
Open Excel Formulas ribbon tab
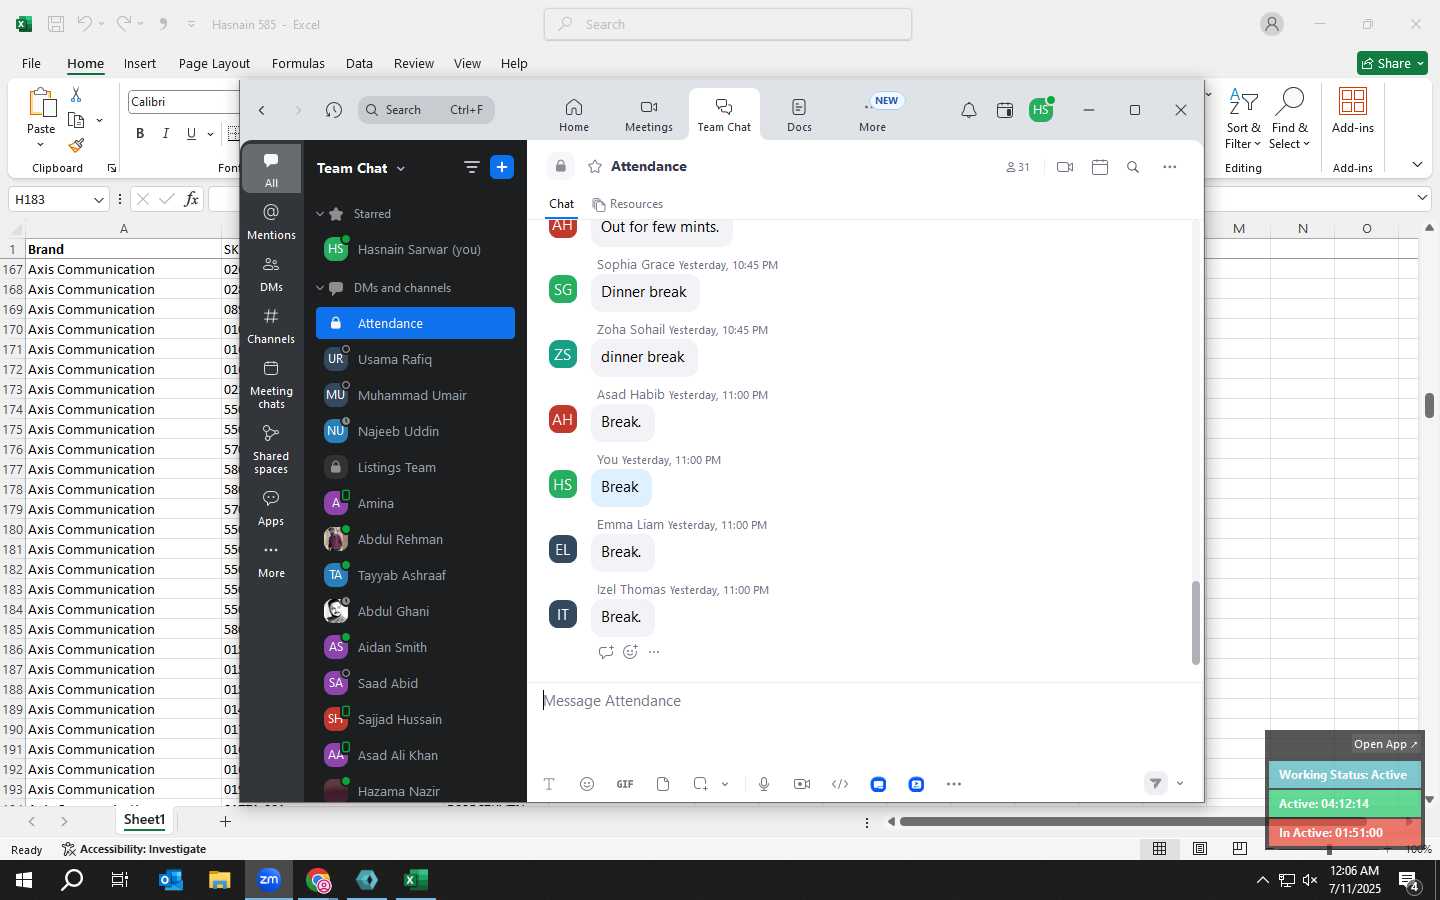coord(298,63)
